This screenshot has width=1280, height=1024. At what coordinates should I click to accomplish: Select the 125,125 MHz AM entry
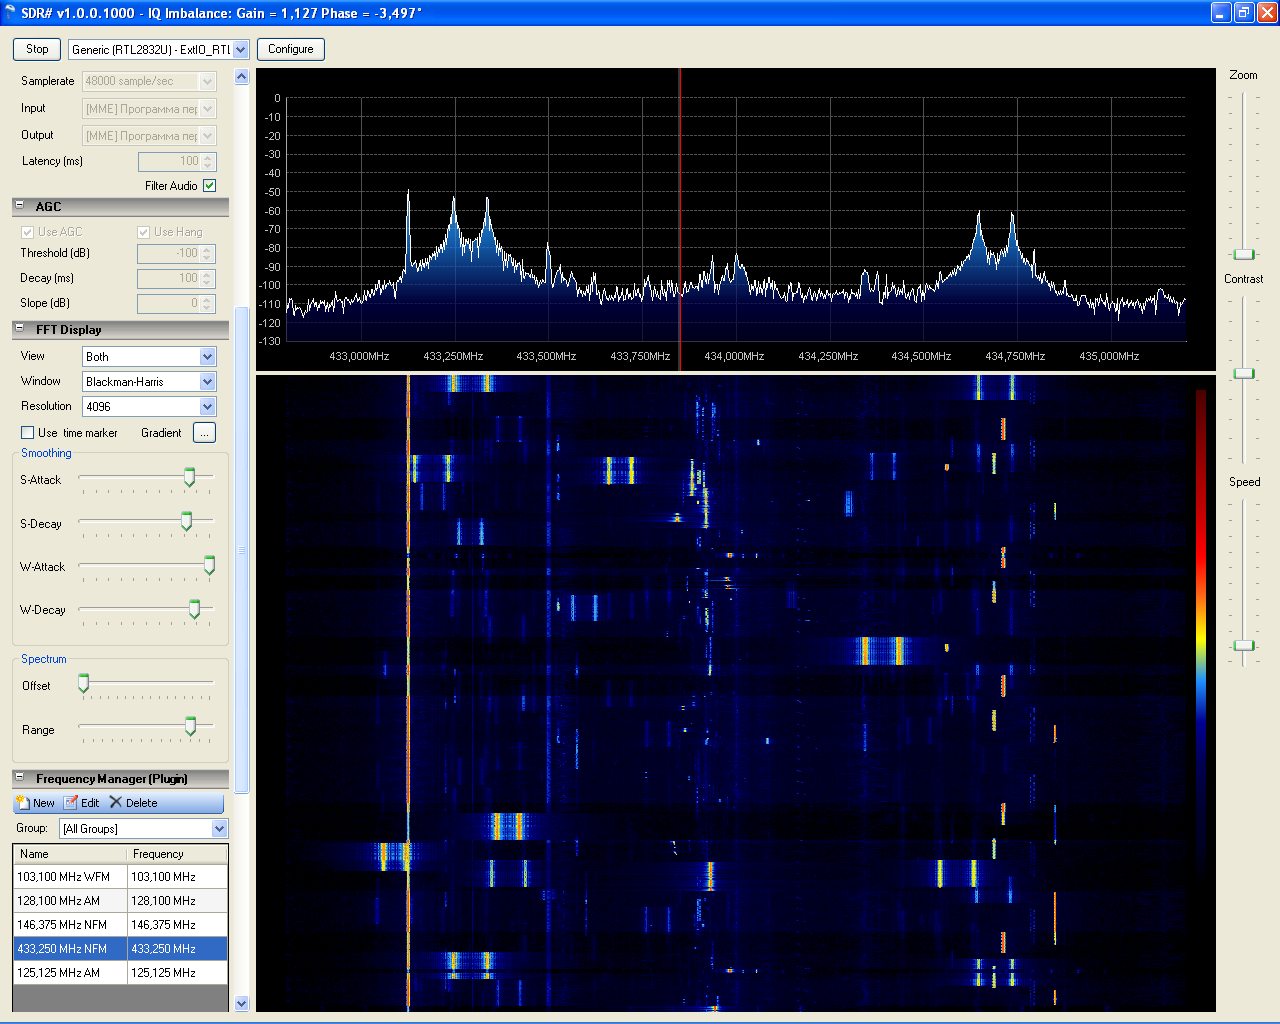(x=120, y=973)
